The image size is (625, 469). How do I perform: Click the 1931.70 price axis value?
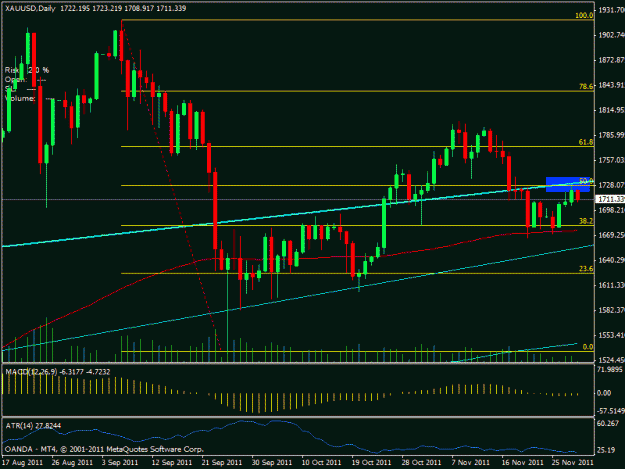pos(611,10)
